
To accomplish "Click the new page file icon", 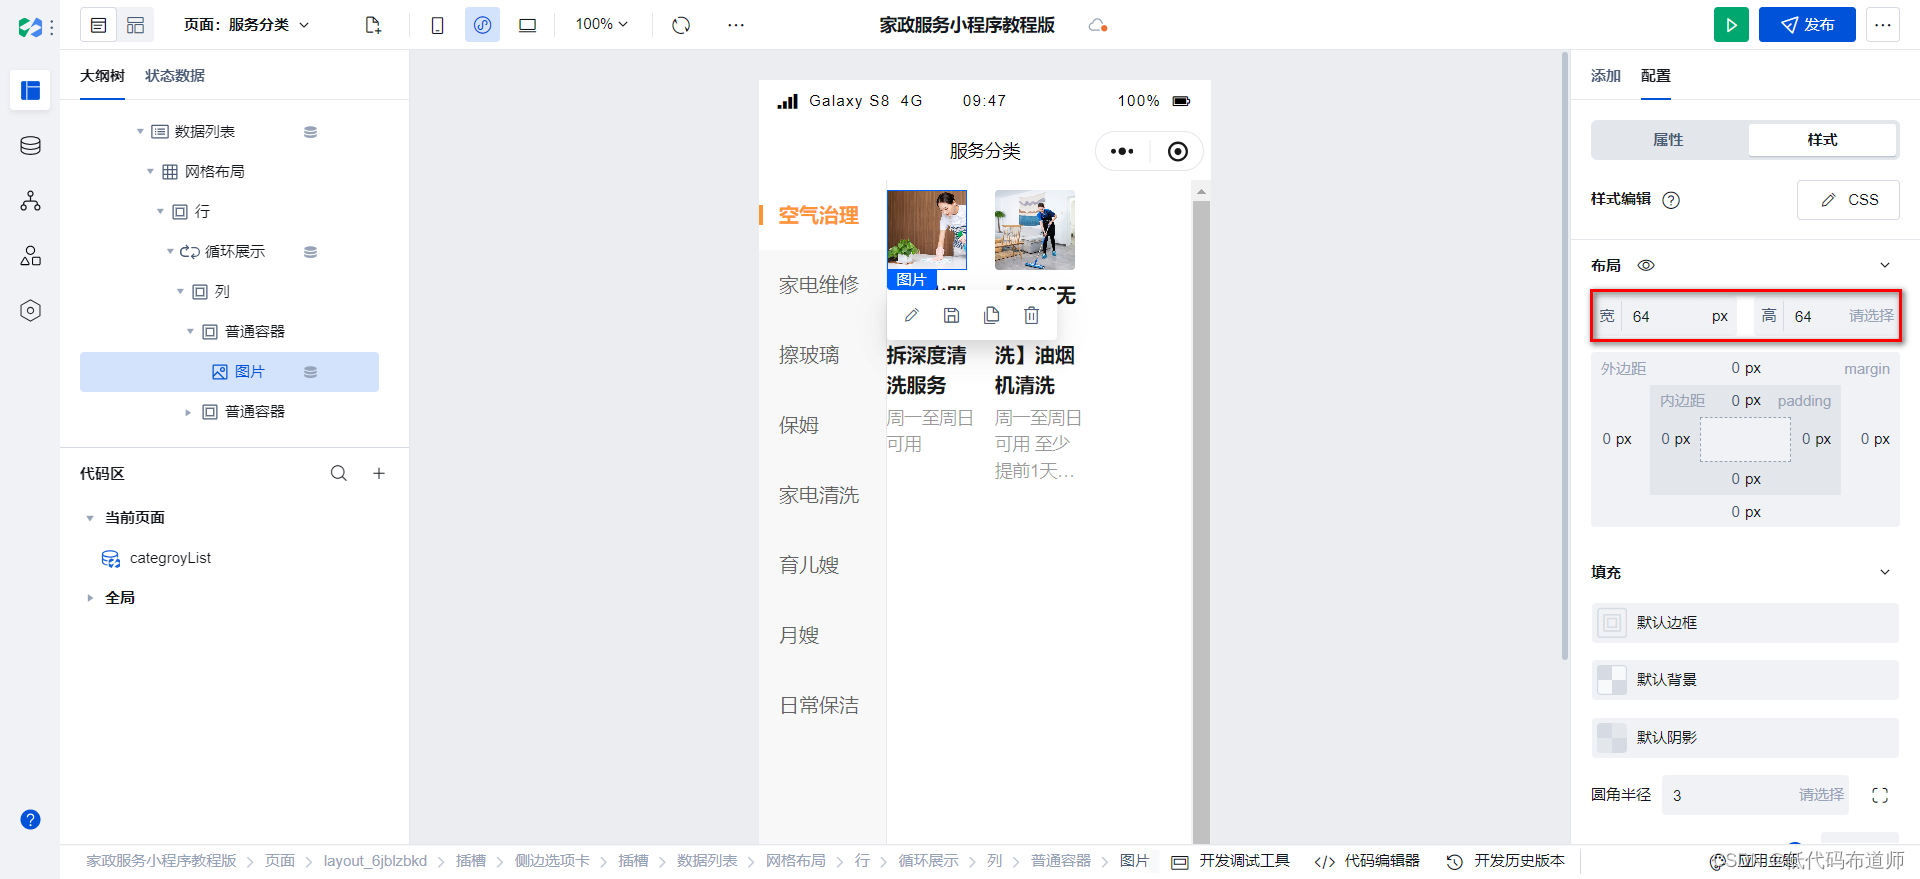I will [373, 25].
